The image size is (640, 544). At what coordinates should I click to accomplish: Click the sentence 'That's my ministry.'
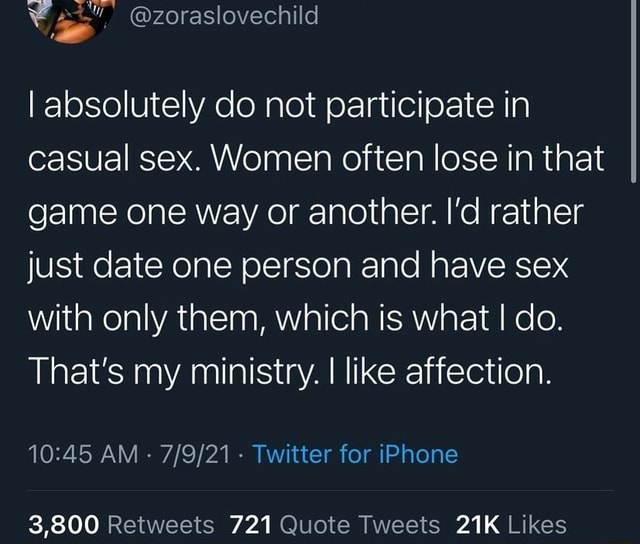[x=173, y=372]
